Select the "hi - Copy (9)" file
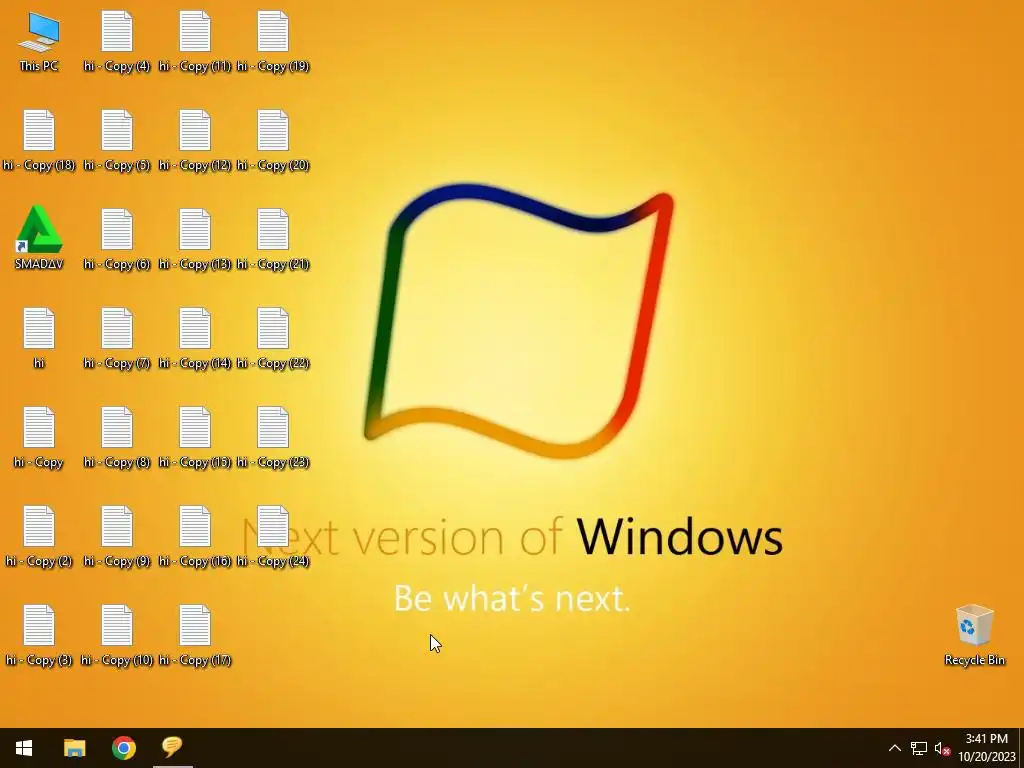Screen dimensions: 1024x768 point(117,537)
